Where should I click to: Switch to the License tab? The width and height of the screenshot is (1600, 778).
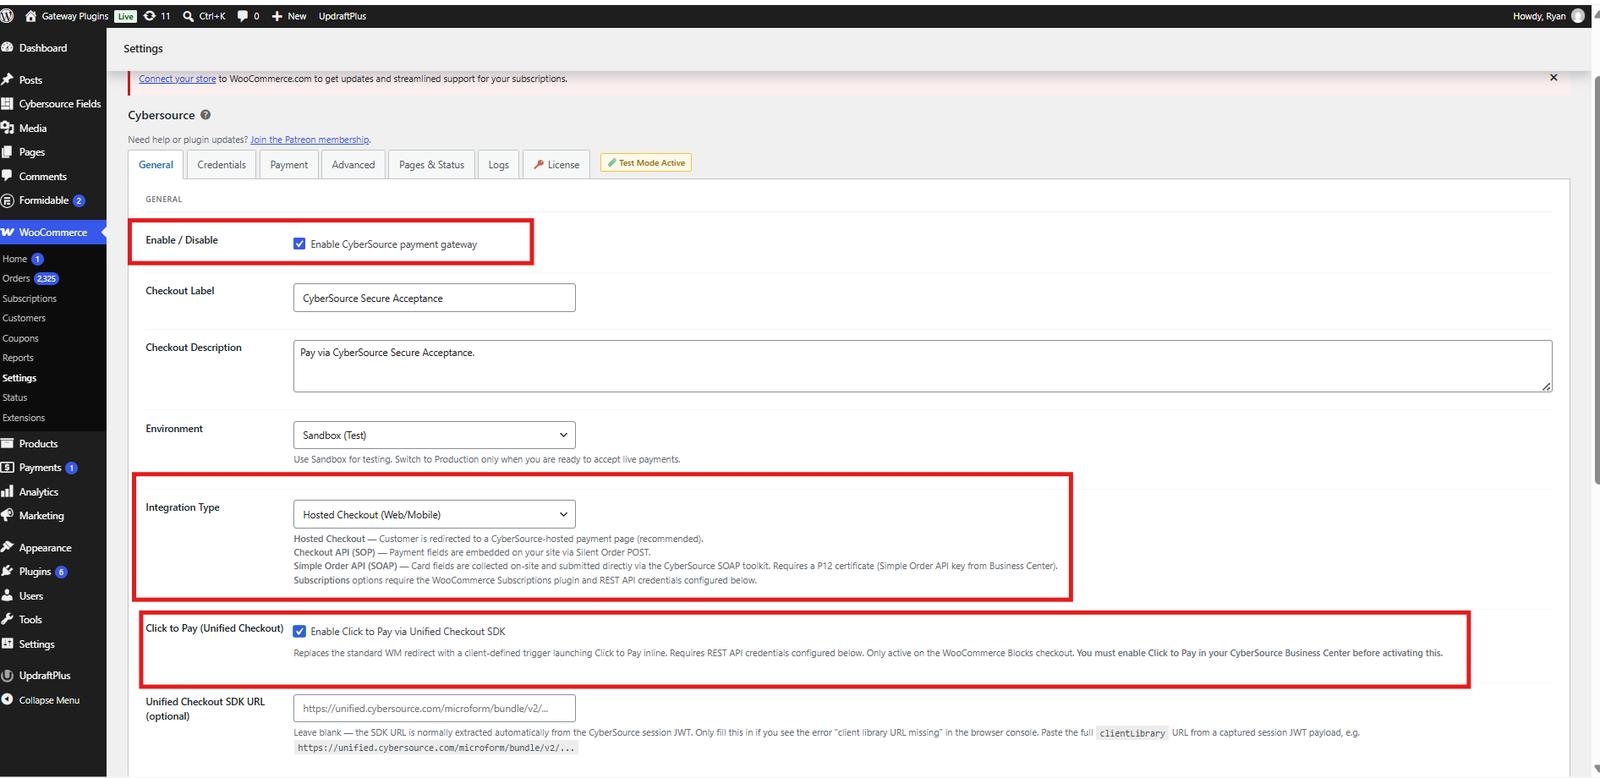pos(557,165)
